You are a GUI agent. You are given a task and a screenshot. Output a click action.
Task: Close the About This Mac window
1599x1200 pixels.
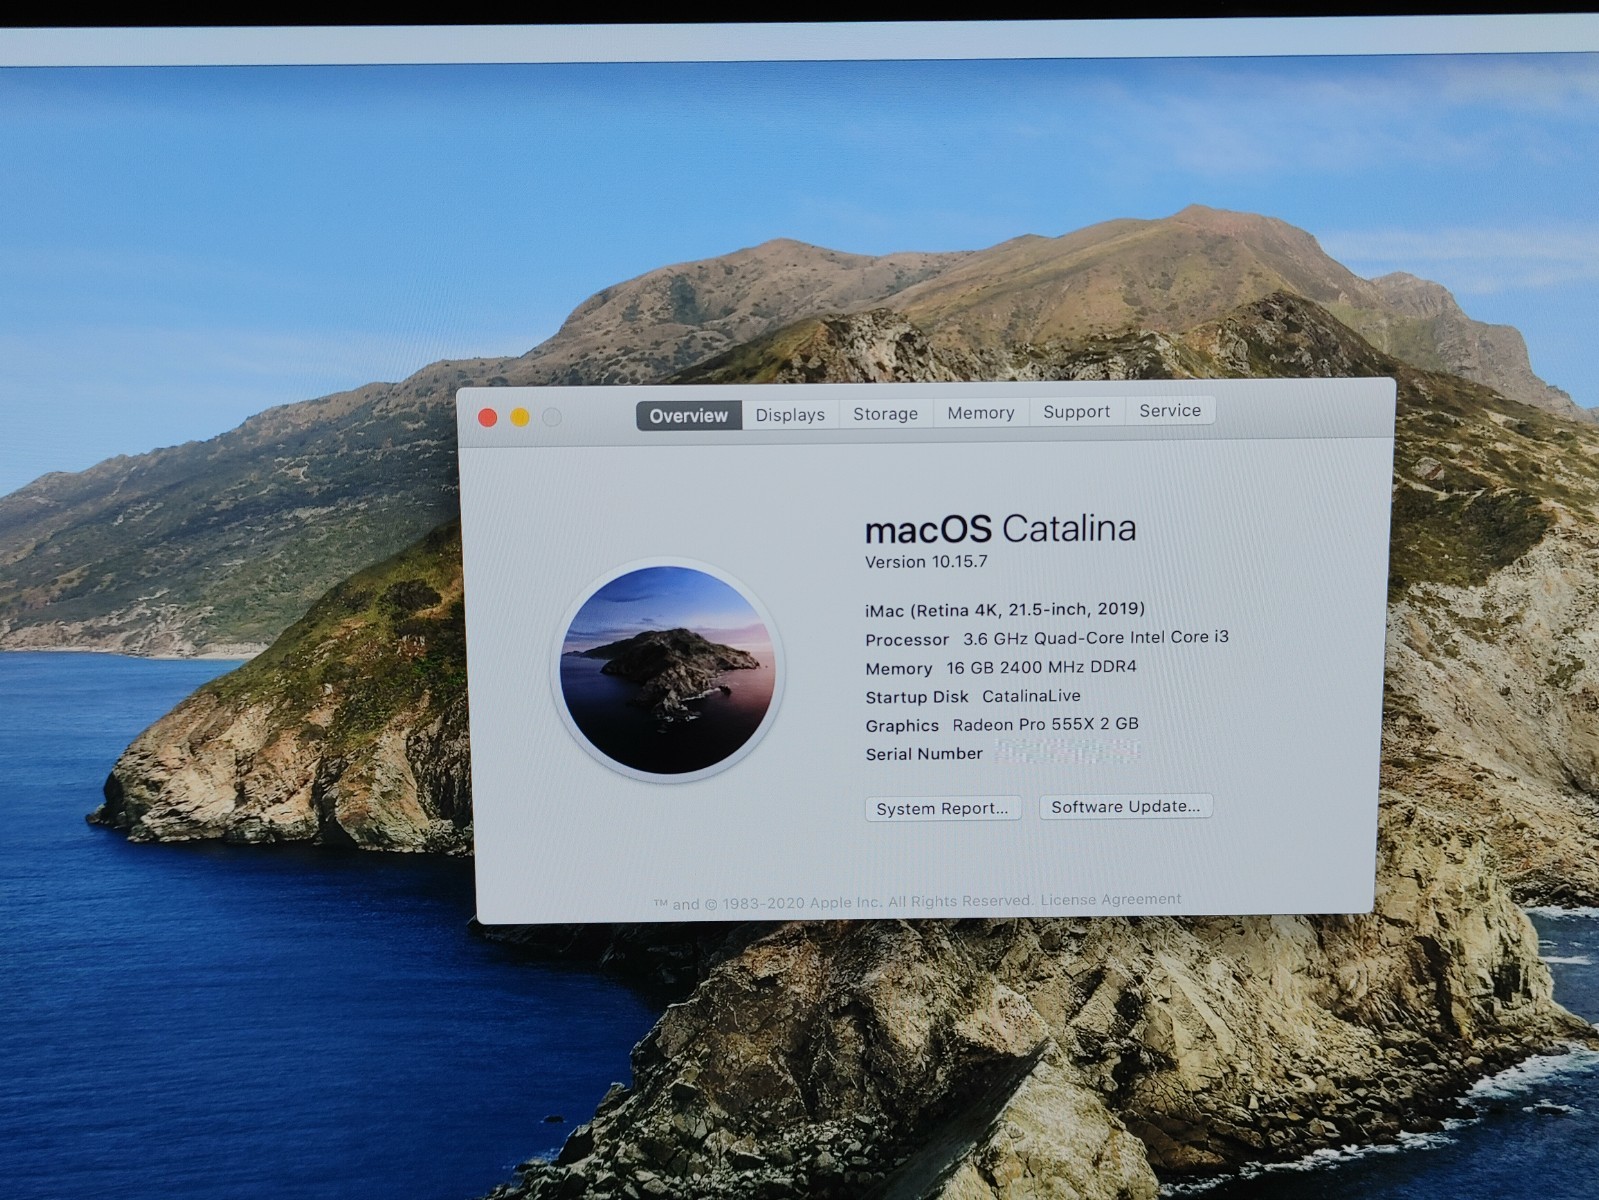[488, 418]
